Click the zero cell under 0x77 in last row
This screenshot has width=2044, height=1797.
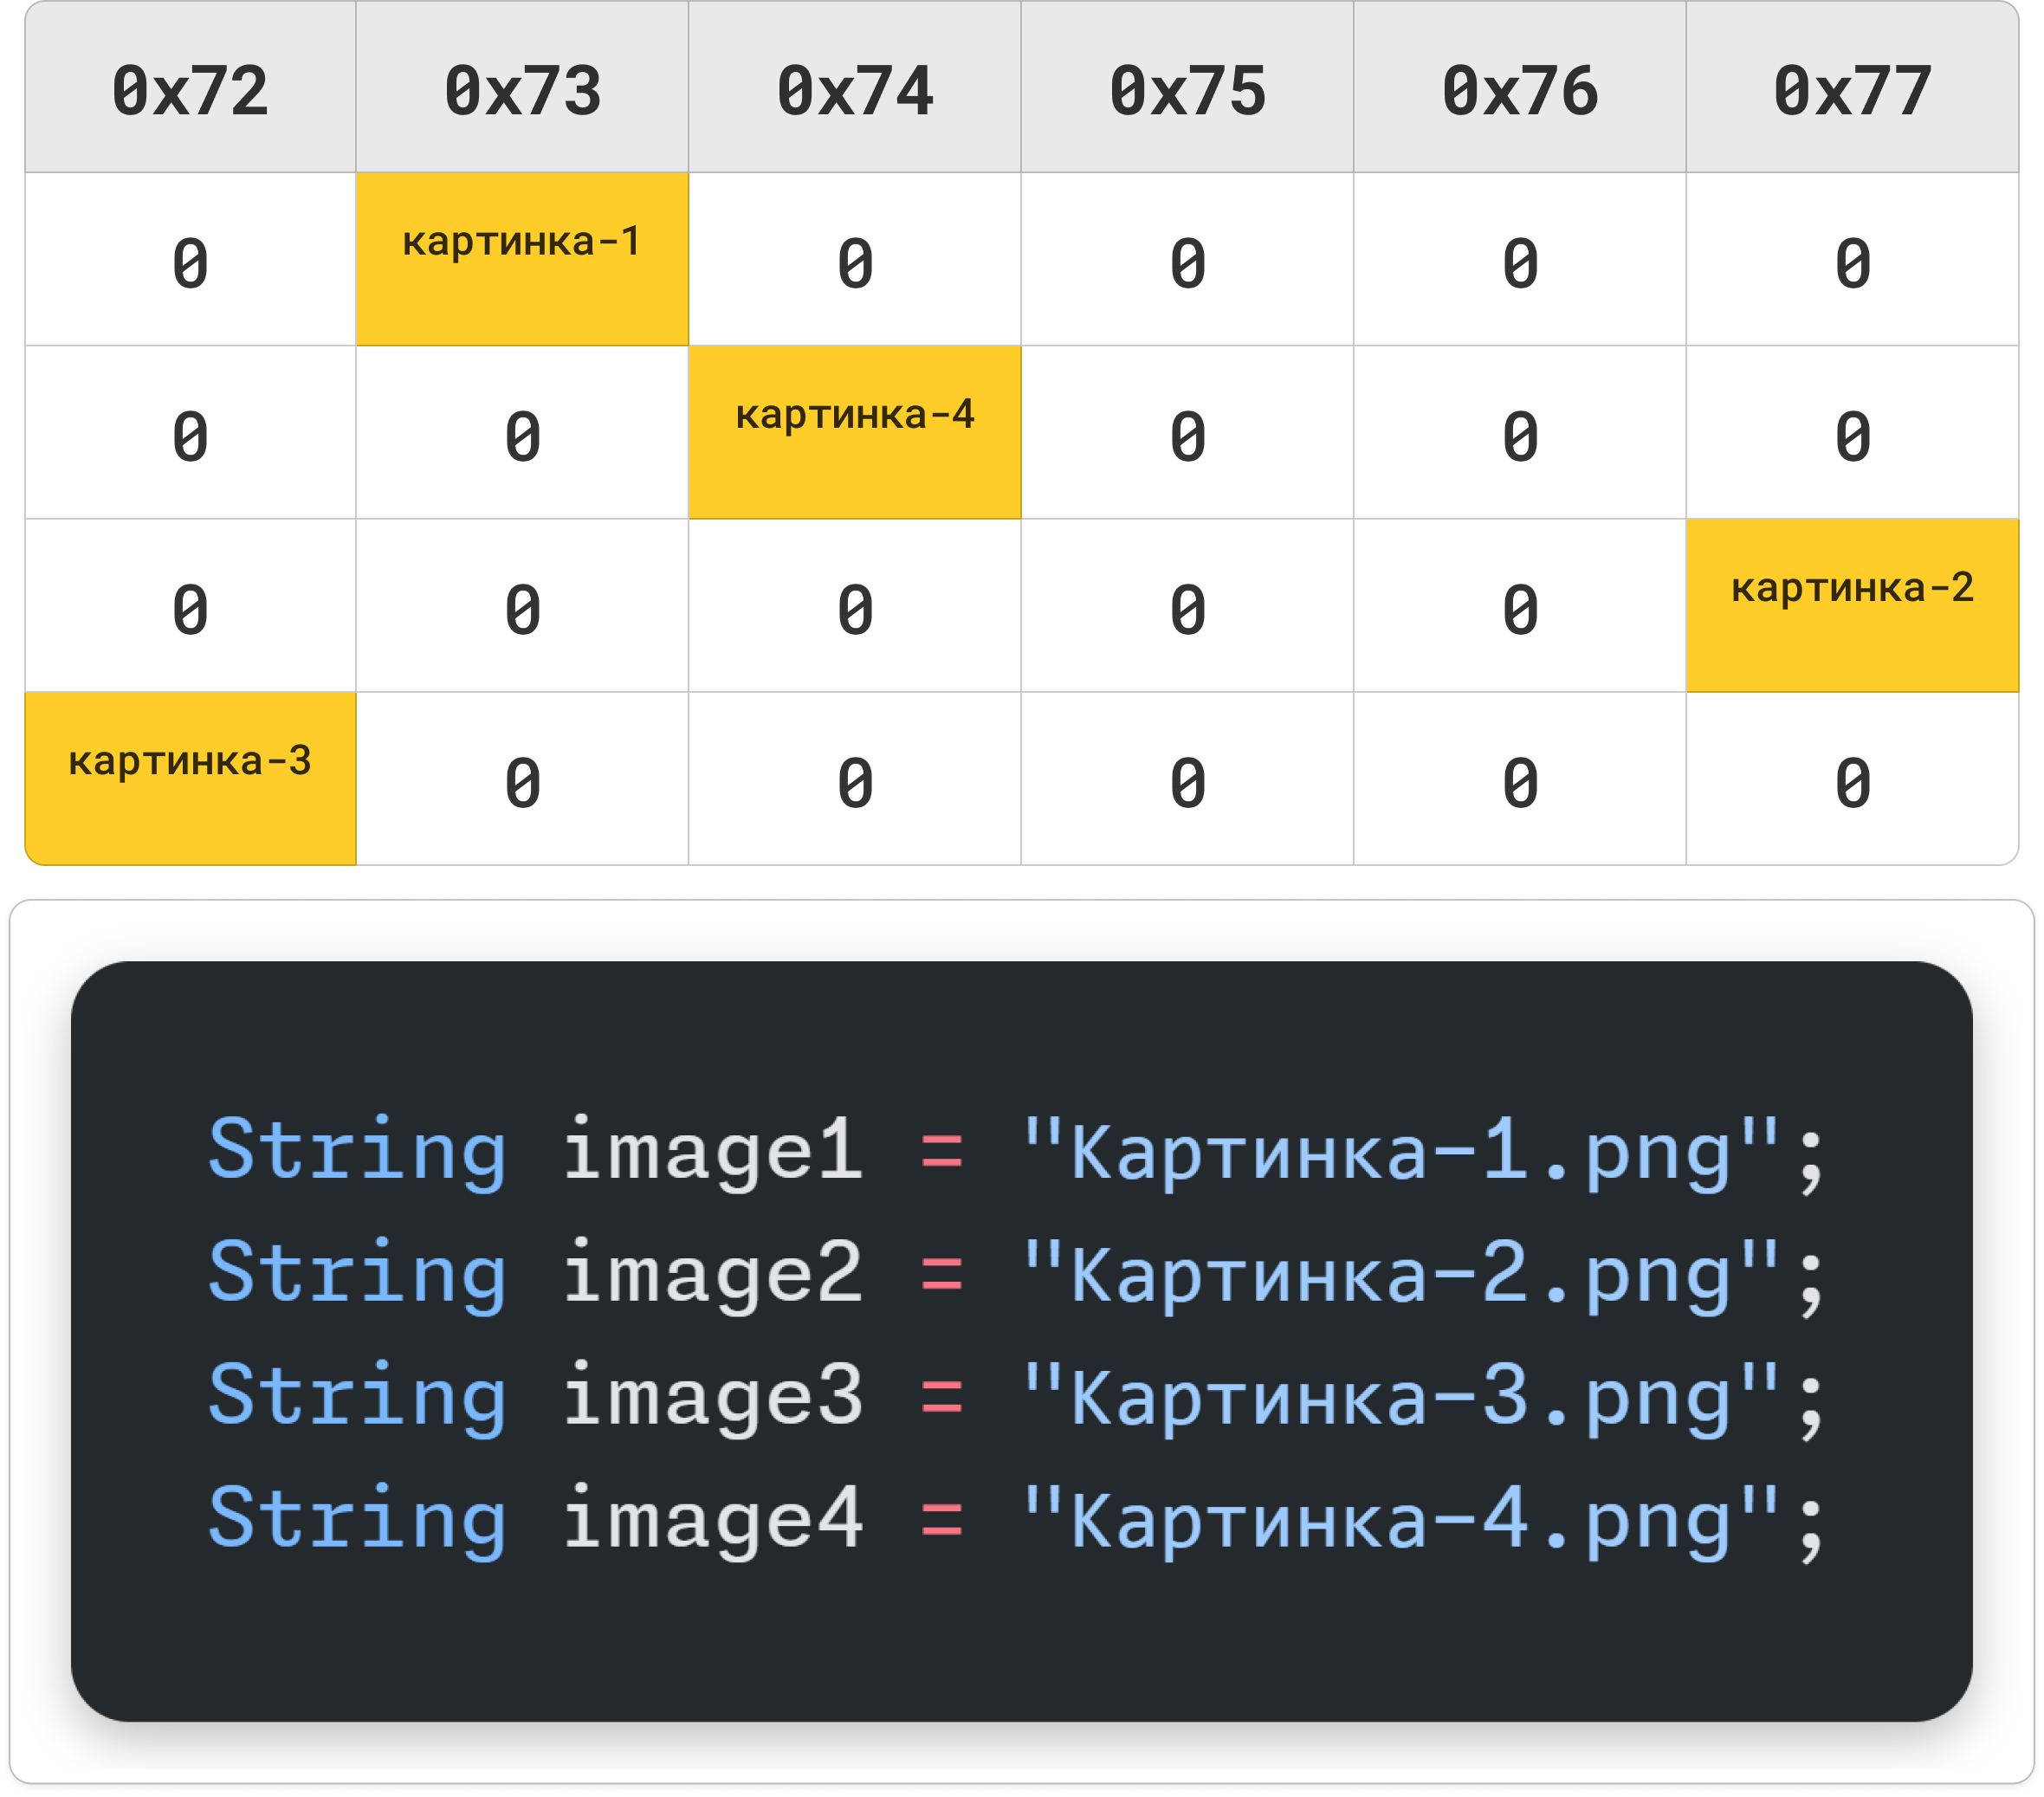[1852, 783]
